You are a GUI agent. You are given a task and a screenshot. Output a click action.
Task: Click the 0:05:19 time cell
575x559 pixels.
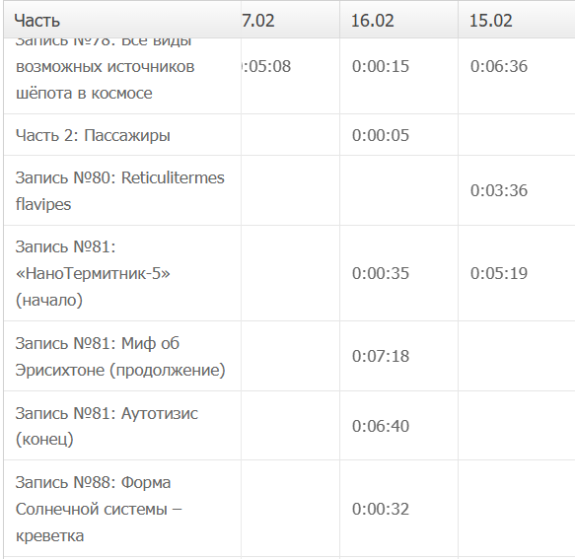(x=499, y=273)
